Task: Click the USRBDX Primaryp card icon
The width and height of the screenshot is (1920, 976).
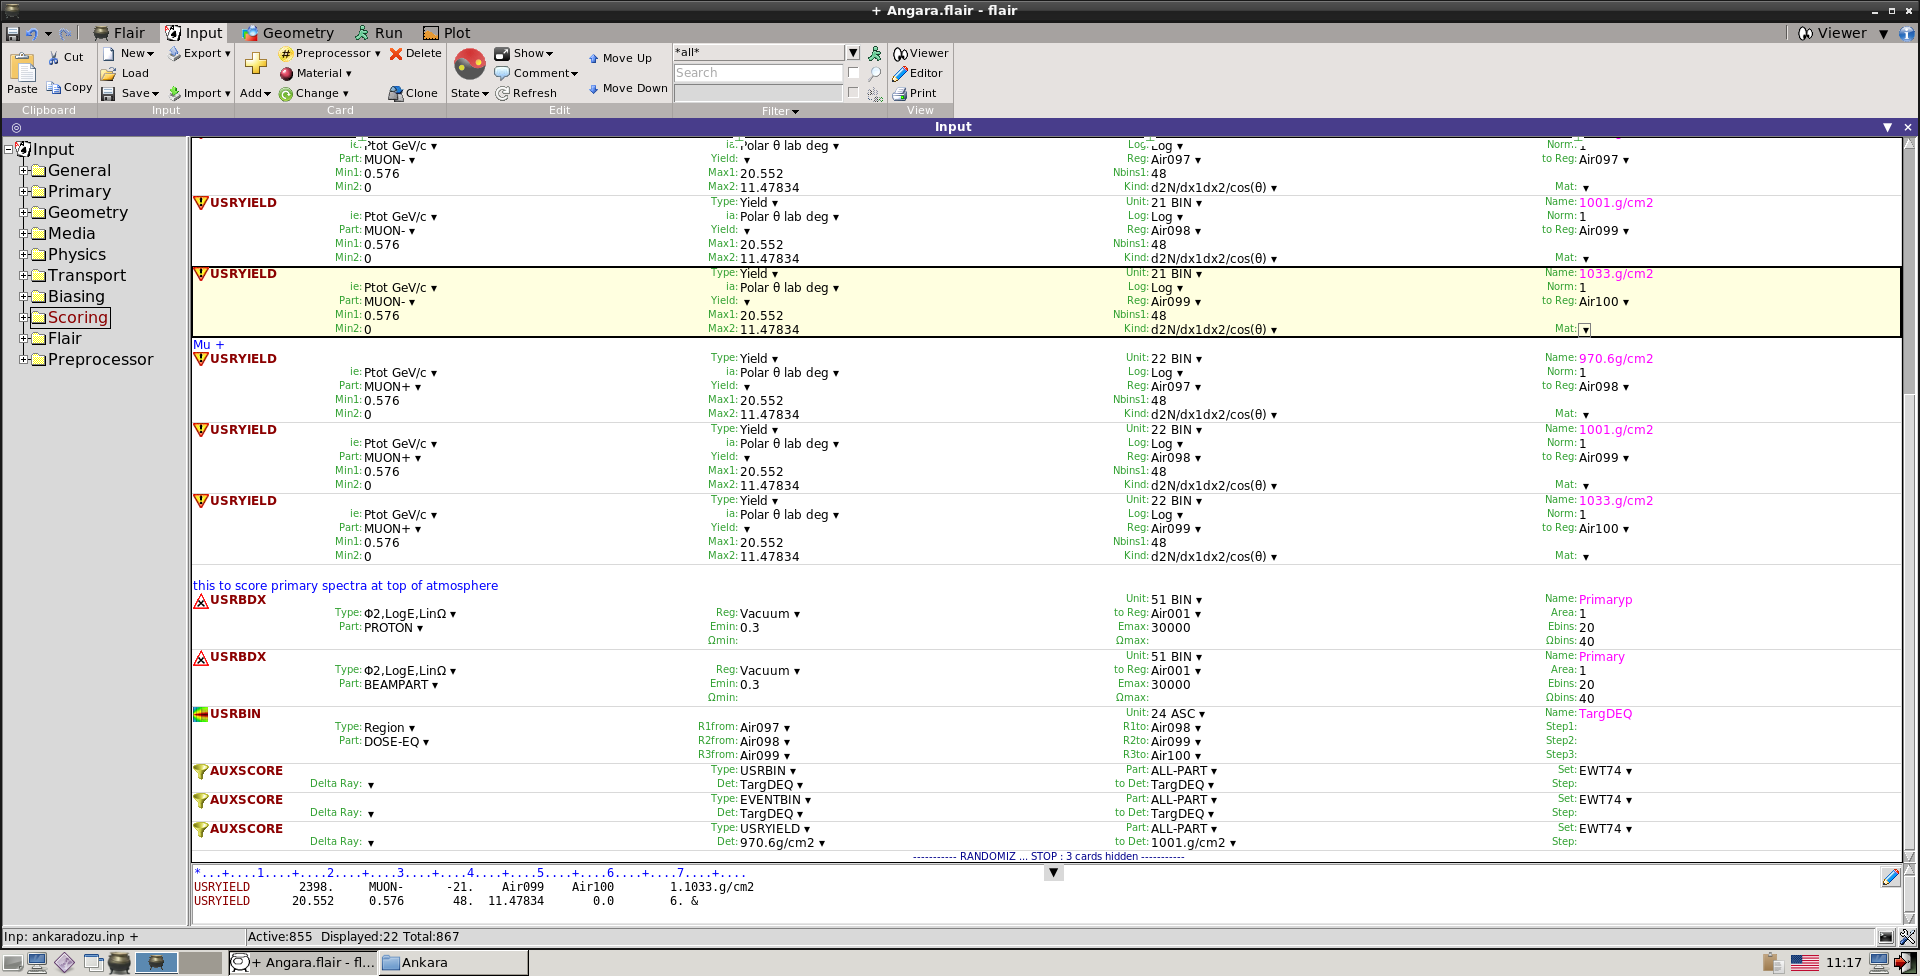Action: tap(201, 601)
